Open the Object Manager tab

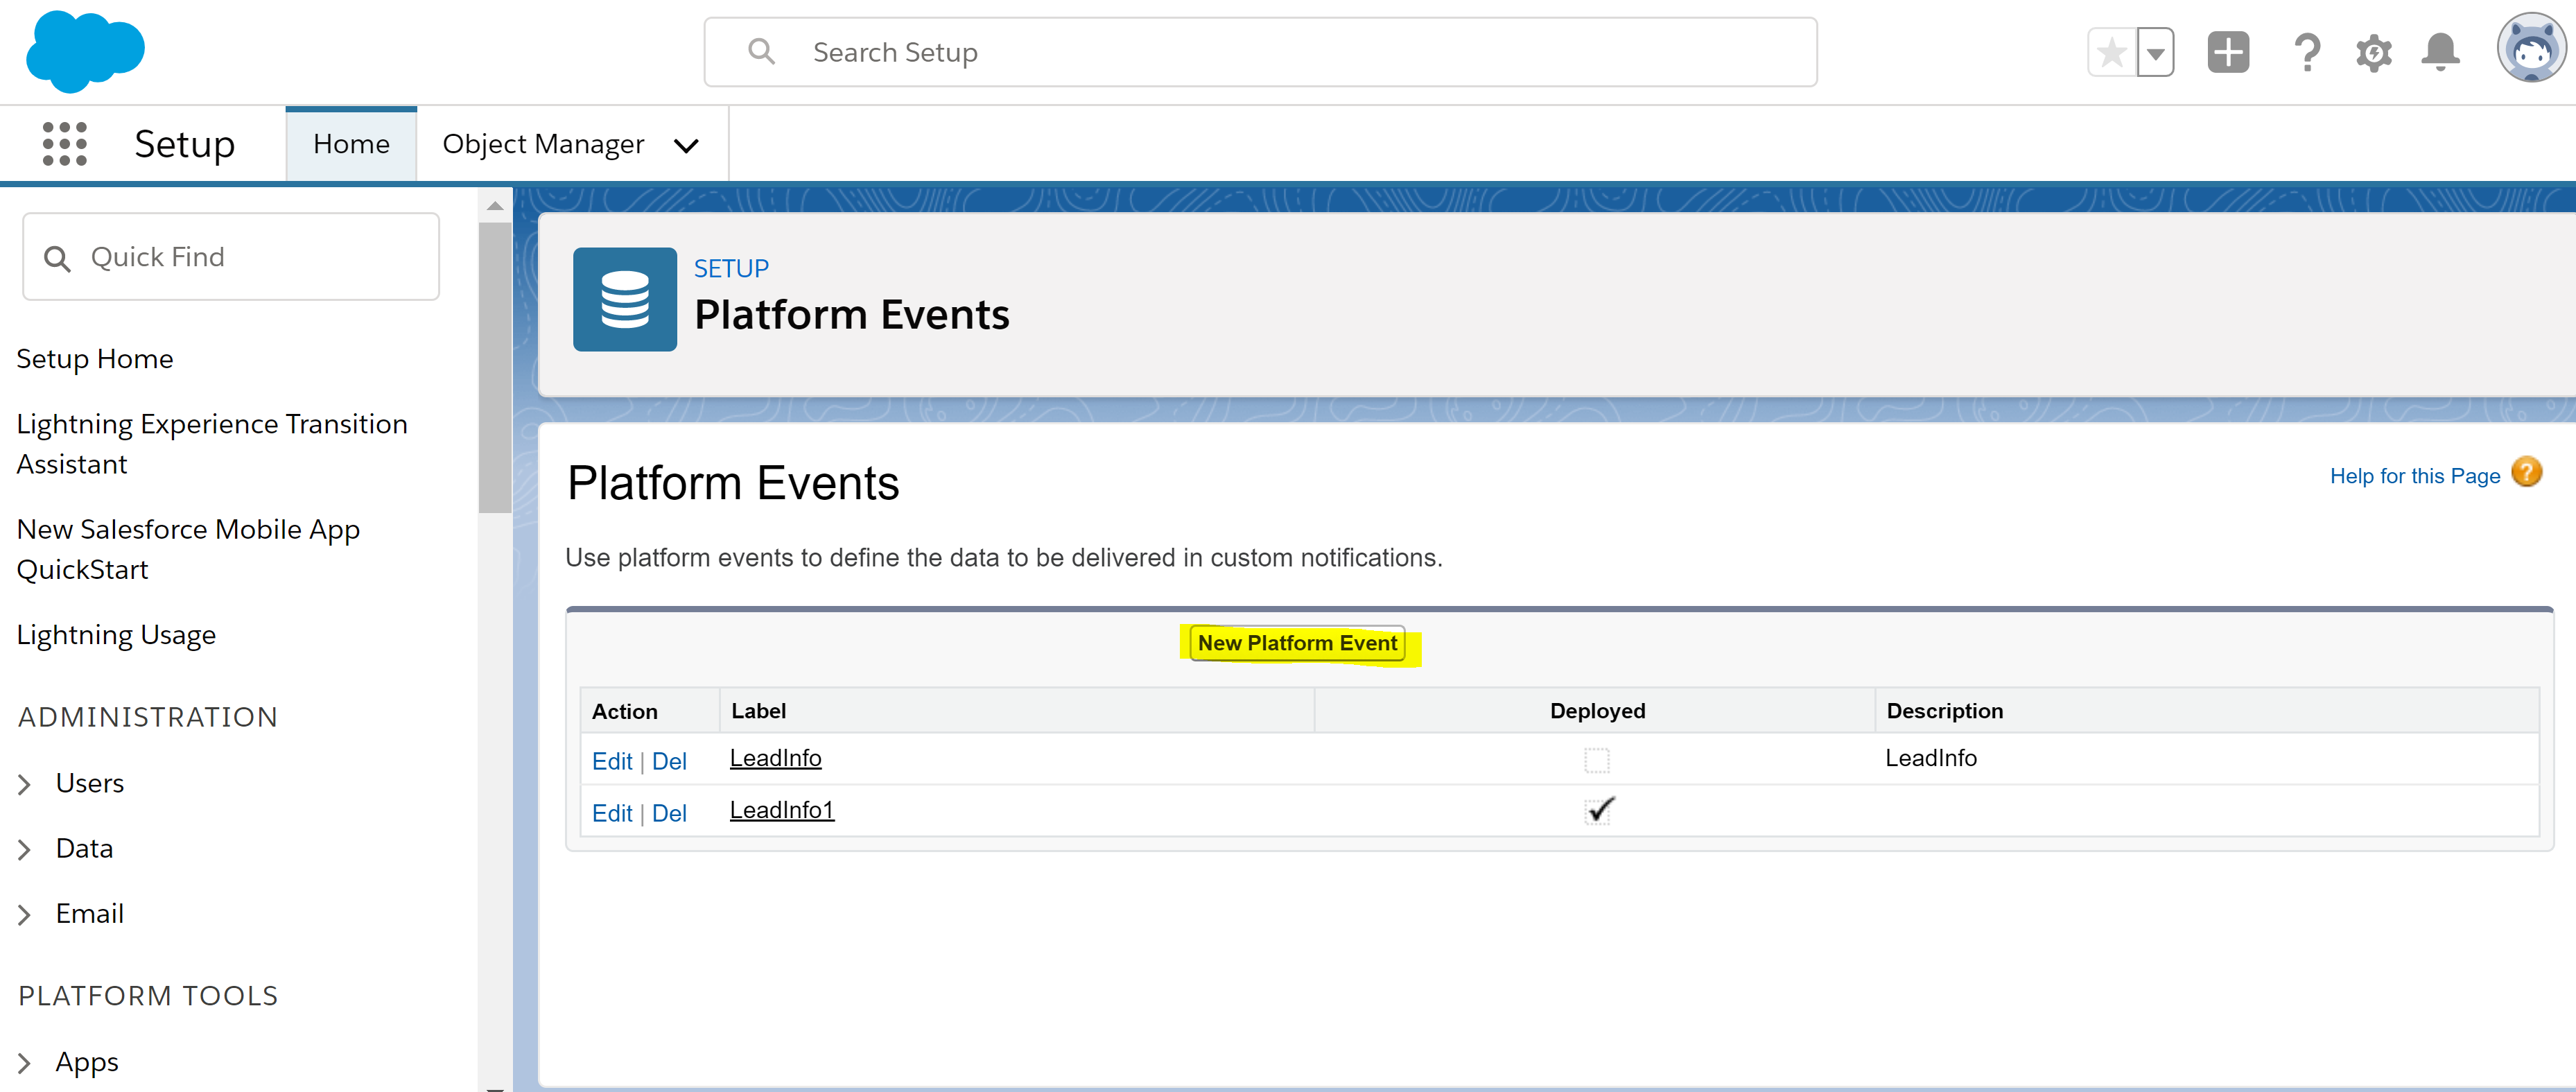543,144
